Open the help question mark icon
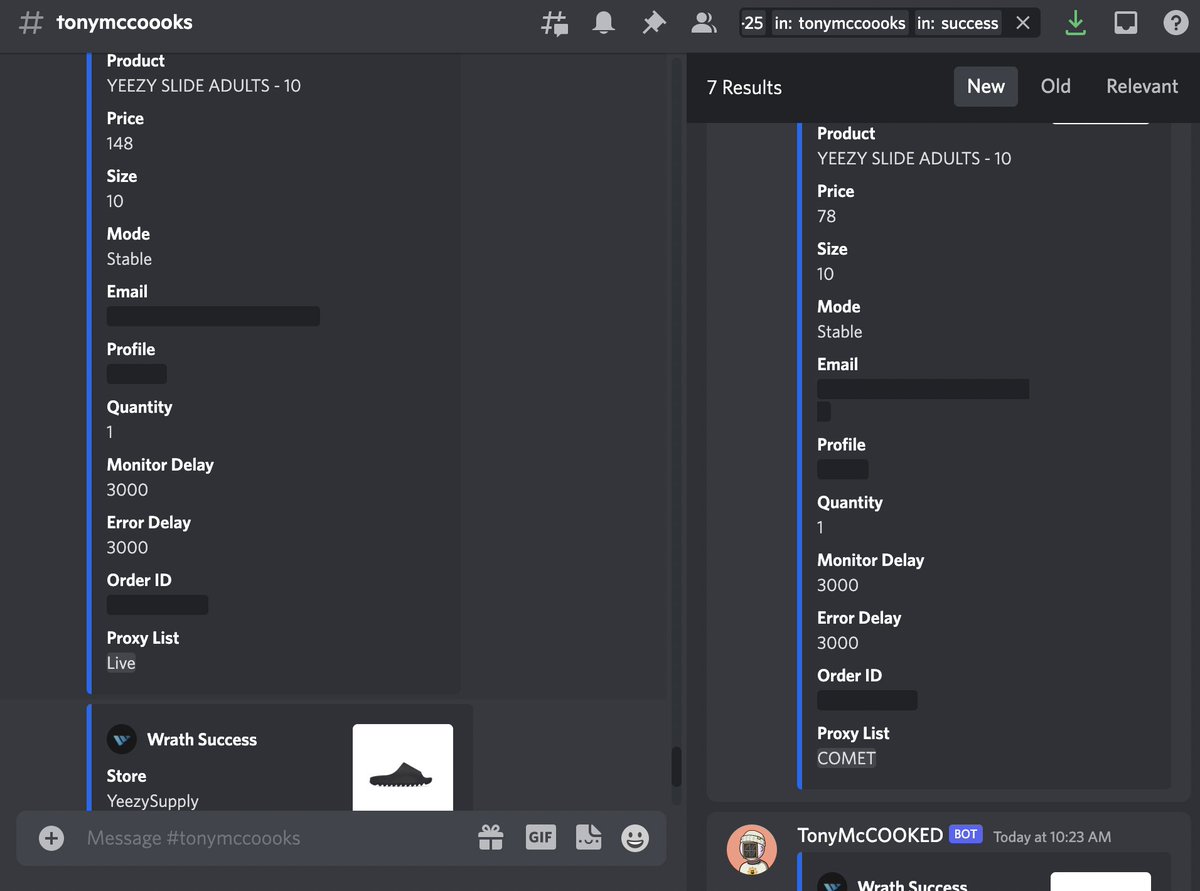This screenshot has height=891, width=1200. 1176,23
